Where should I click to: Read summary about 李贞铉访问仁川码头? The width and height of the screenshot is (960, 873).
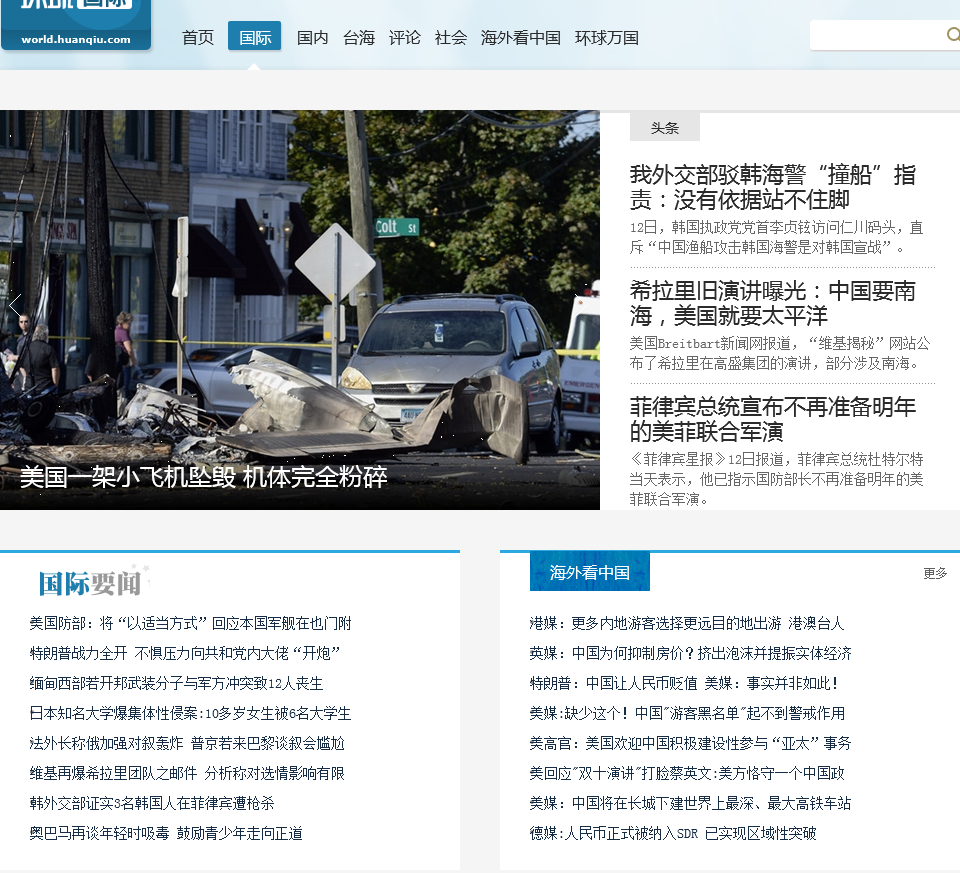point(776,238)
